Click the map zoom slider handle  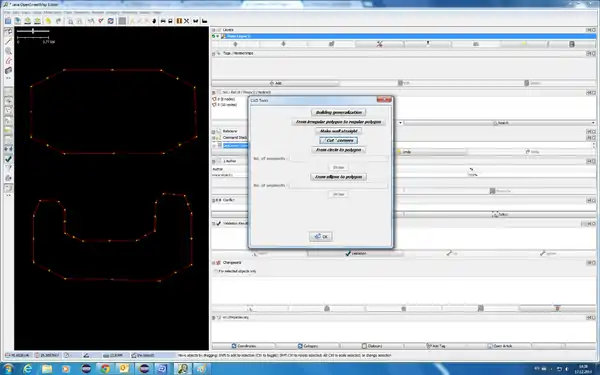tap(33, 31)
